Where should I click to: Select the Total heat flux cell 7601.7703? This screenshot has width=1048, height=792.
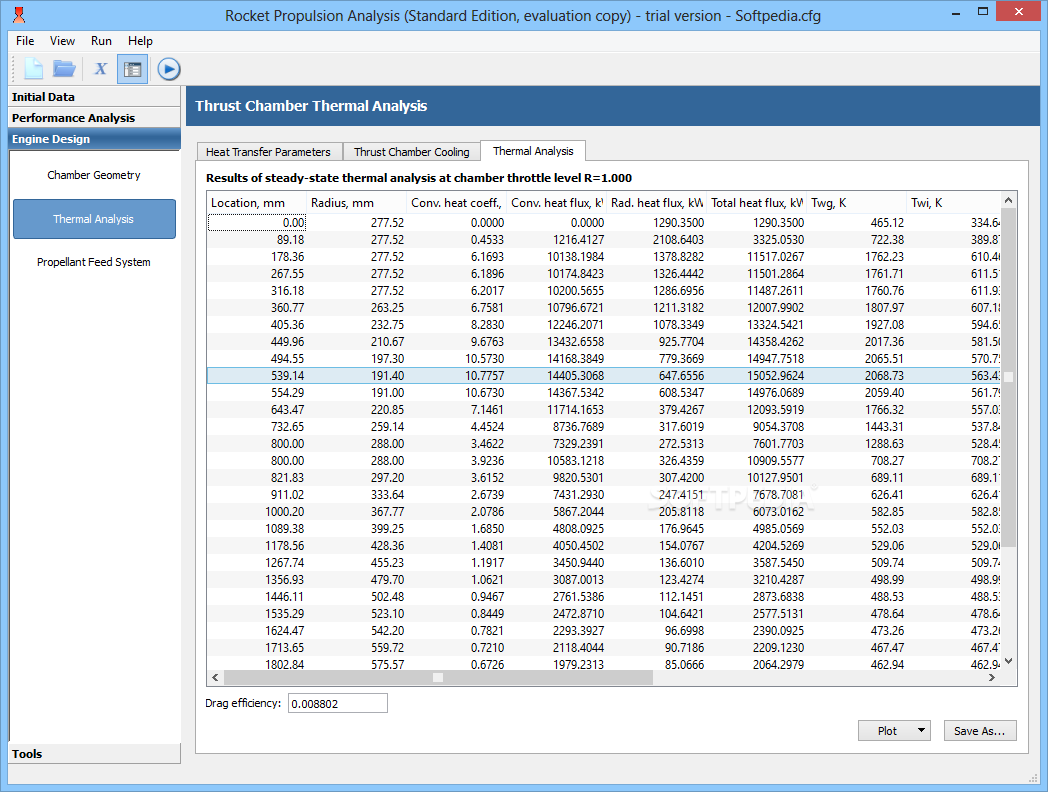point(757,444)
